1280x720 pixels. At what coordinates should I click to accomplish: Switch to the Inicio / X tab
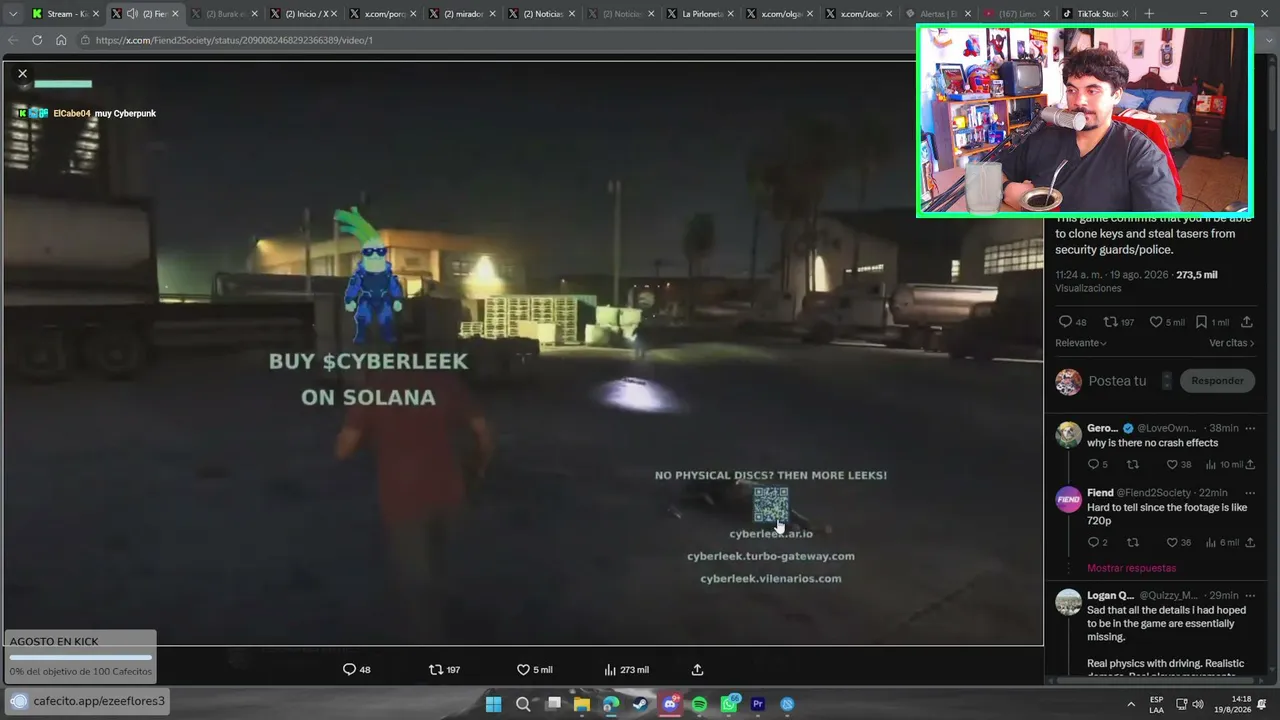pos(306,14)
